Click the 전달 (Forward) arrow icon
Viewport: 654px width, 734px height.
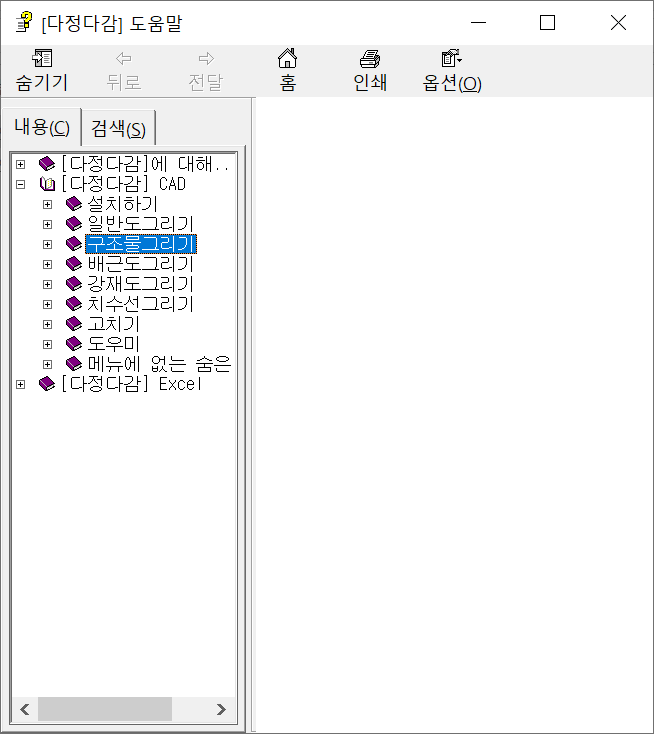[206, 59]
